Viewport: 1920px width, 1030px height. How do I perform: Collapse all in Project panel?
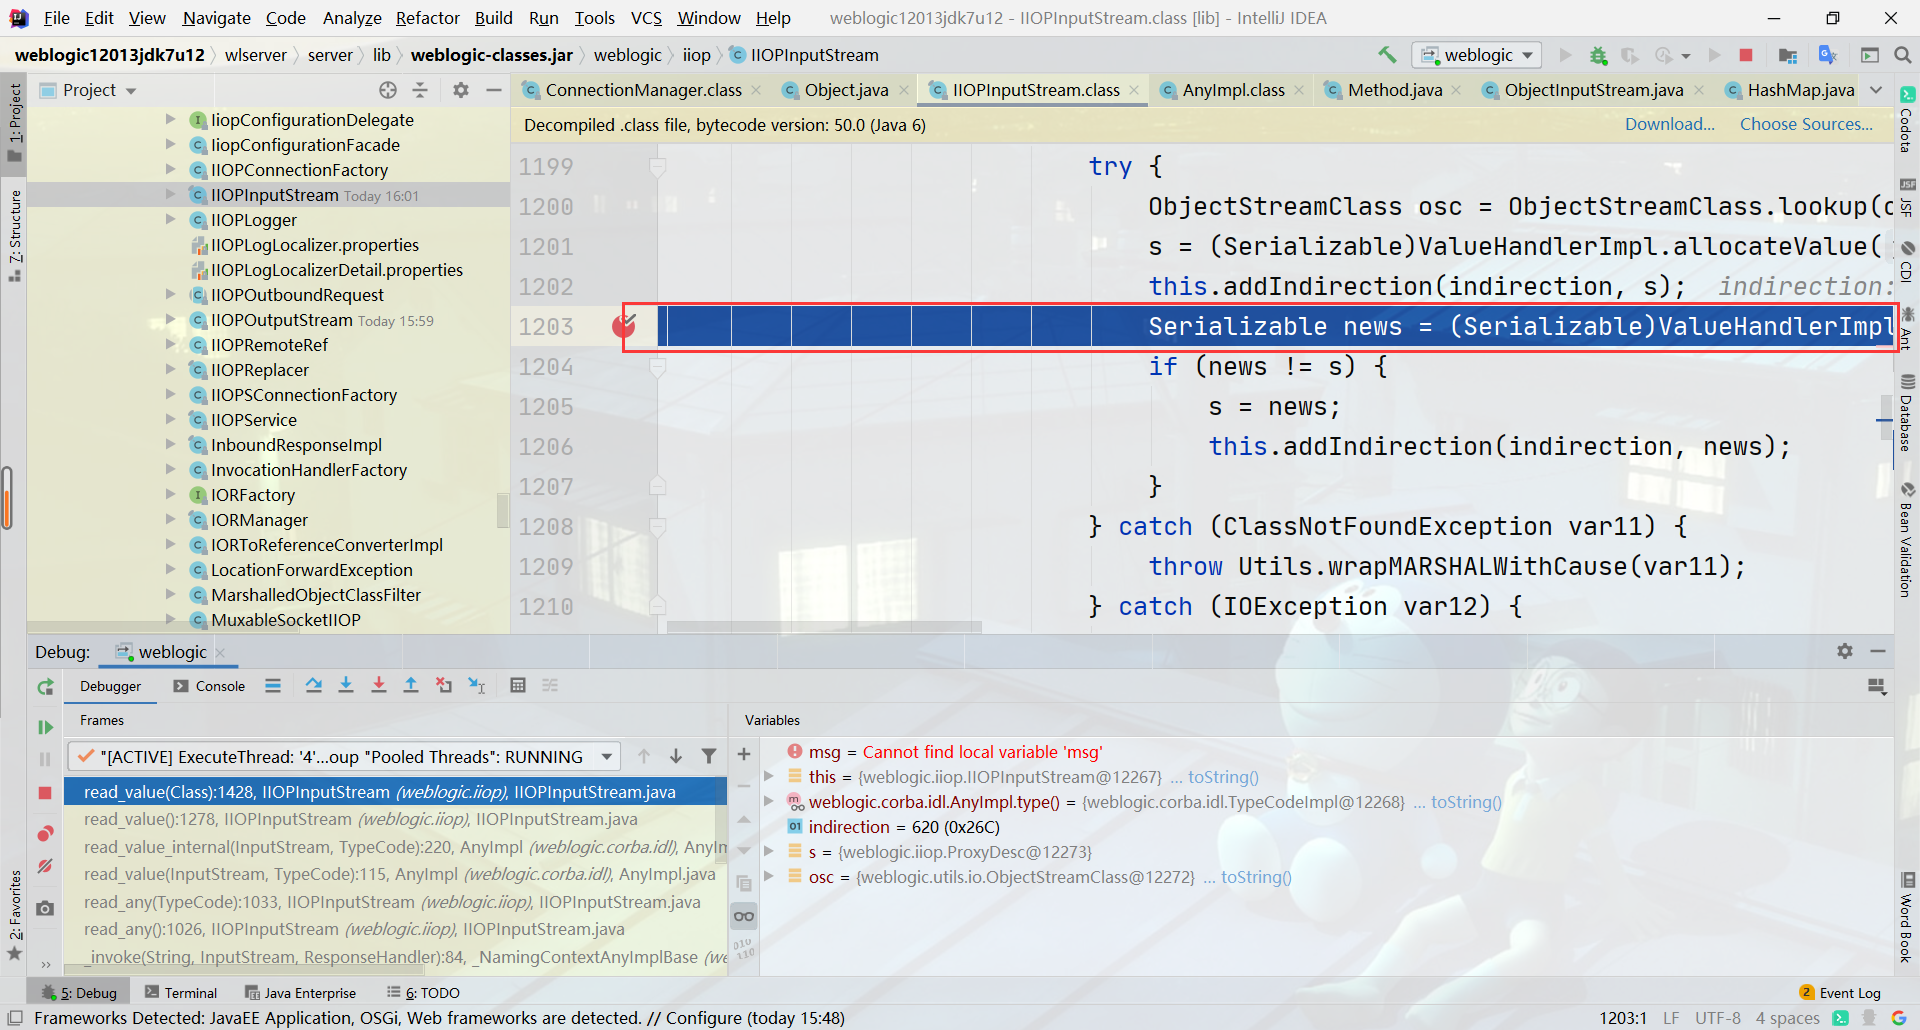coord(420,90)
